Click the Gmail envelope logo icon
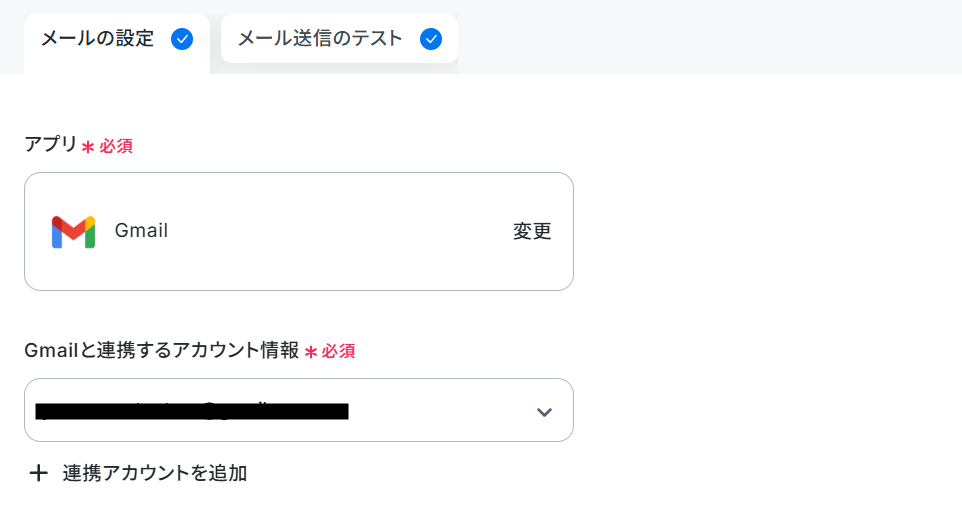Viewport: 962px width, 511px height. tap(73, 232)
